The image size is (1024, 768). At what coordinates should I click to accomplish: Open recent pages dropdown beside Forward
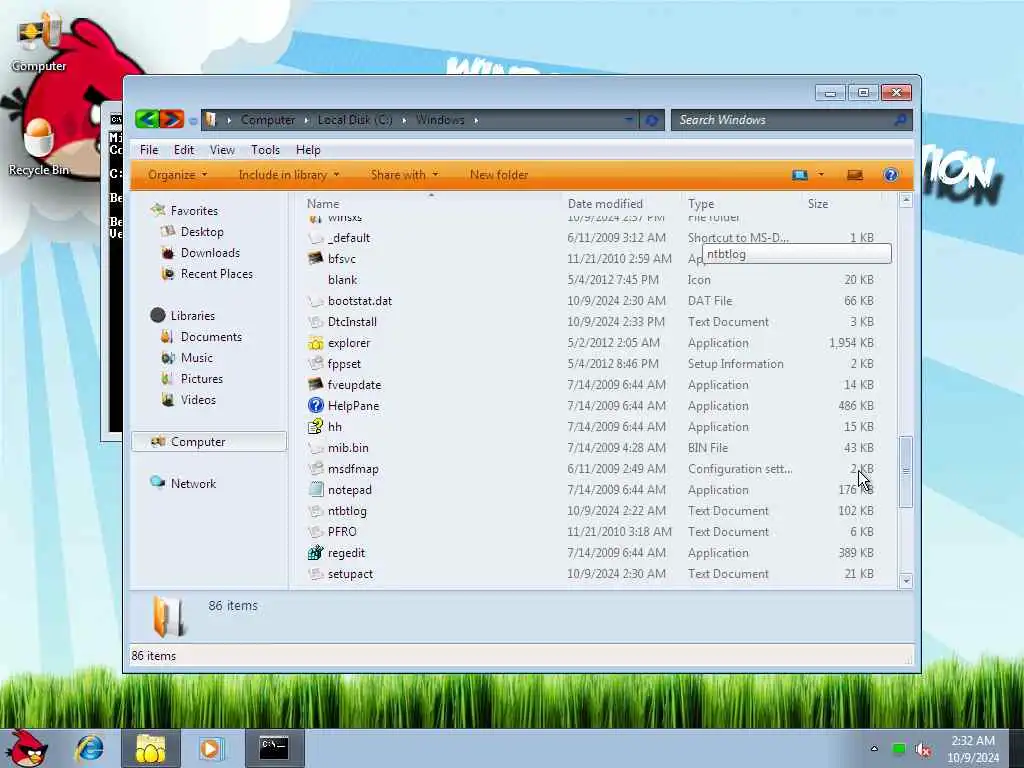tap(193, 121)
